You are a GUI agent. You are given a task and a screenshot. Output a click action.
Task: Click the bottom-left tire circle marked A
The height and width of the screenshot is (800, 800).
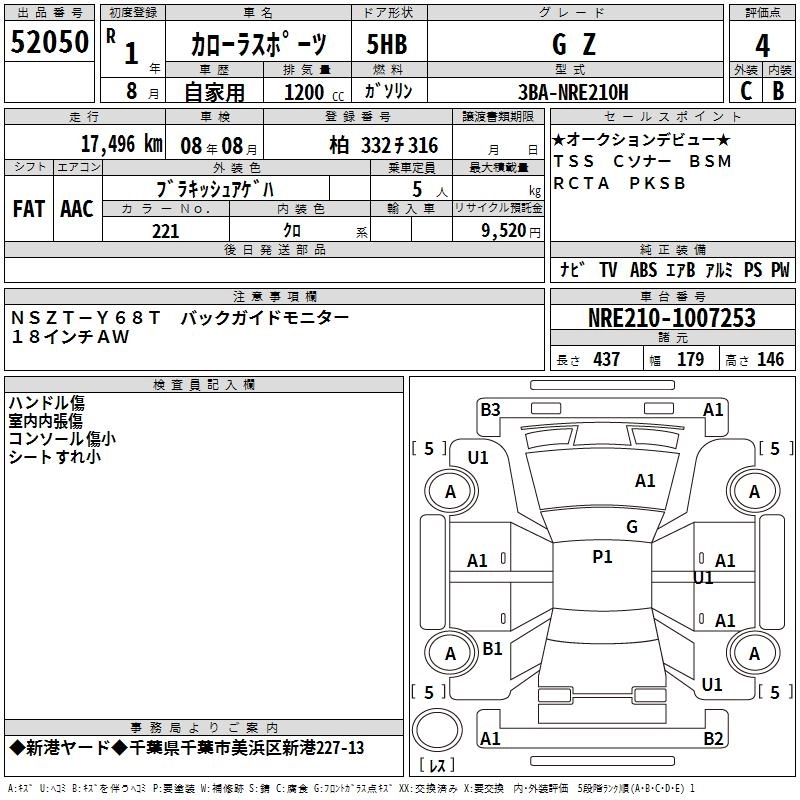click(450, 653)
